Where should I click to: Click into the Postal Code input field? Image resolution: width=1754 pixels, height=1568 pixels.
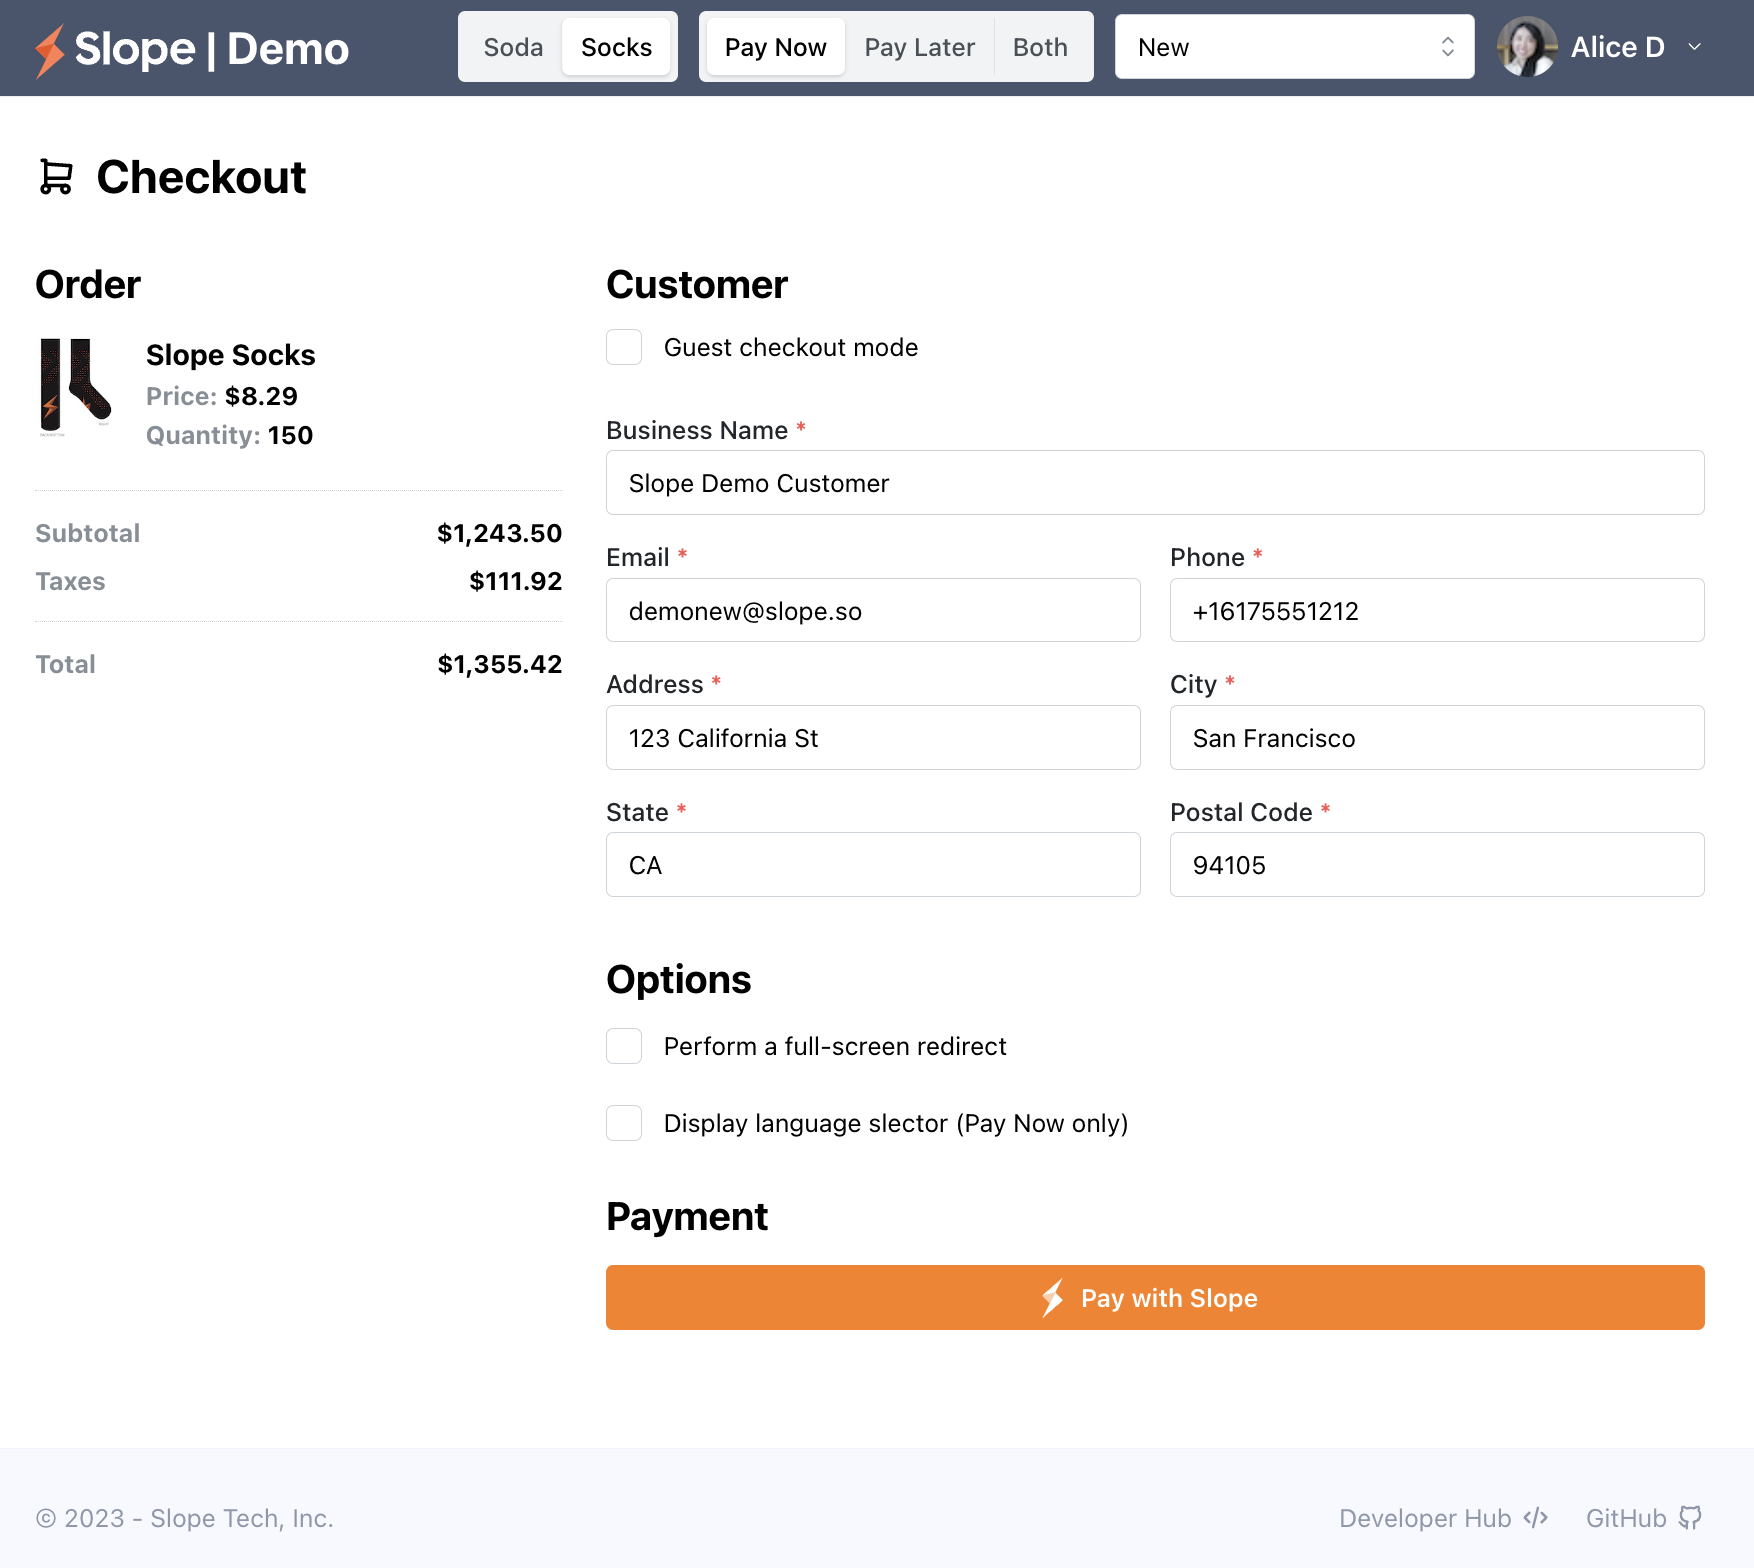[1437, 865]
